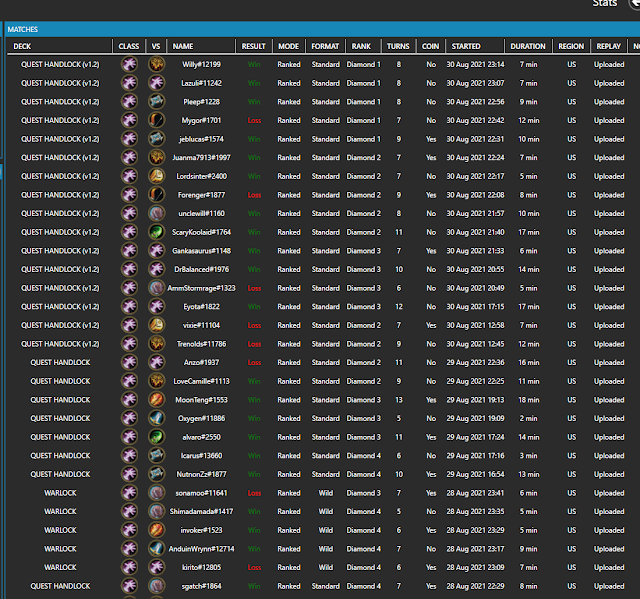Sort matches by VS column header

coord(156,46)
